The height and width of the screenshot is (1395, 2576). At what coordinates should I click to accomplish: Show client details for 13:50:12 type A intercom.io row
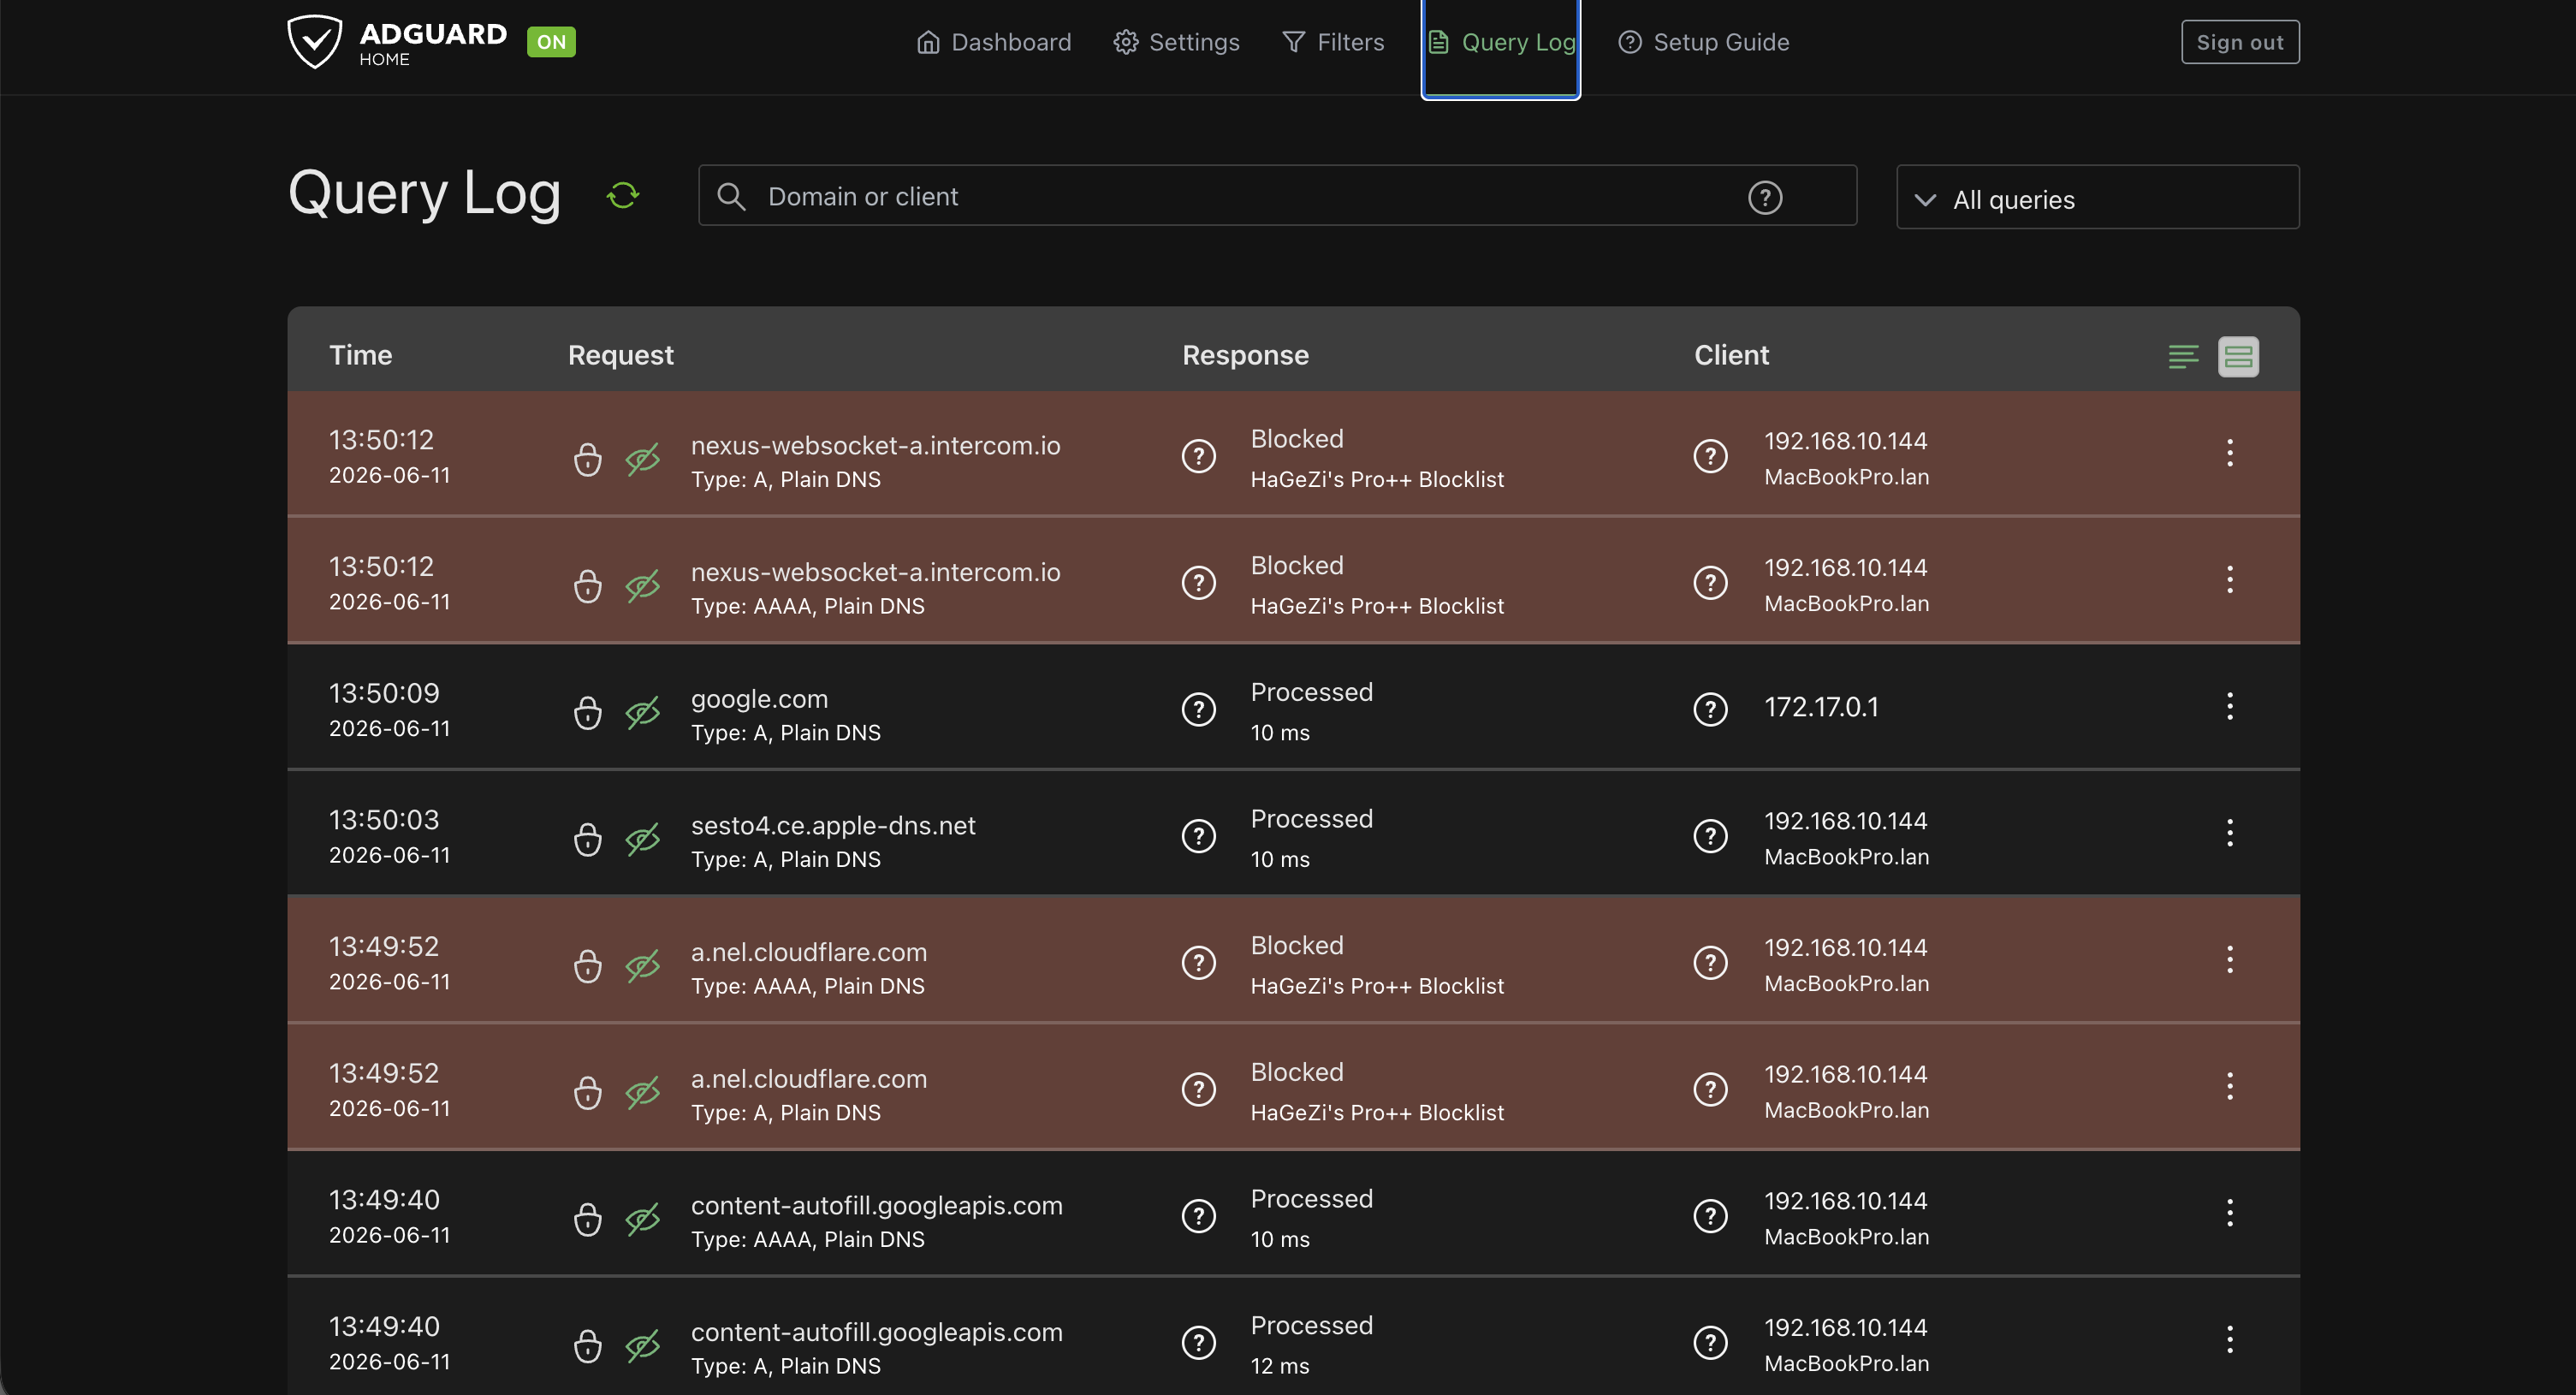click(x=1710, y=456)
